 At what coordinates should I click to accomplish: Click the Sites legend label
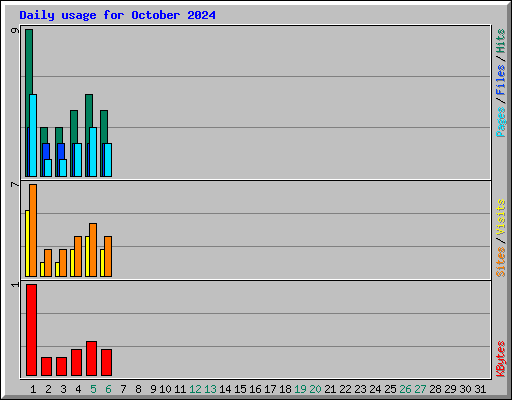pos(500,262)
